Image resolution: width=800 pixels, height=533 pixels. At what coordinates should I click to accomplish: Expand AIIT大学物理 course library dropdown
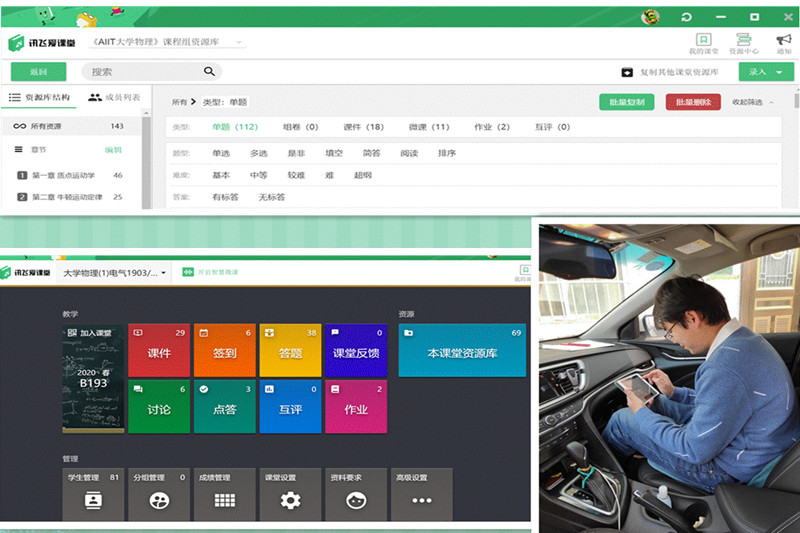pos(239,43)
